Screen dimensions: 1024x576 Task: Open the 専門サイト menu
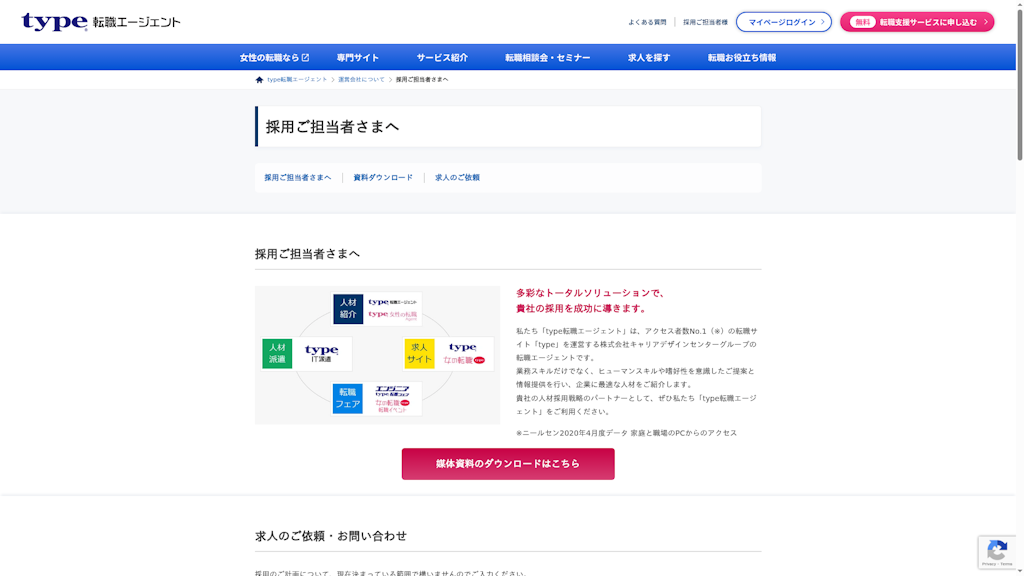click(358, 58)
